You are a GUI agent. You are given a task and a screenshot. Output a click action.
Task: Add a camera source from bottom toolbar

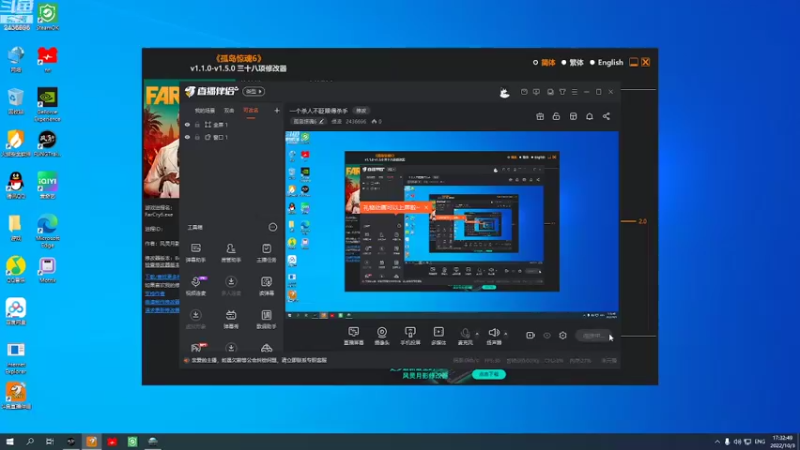[x=382, y=335]
